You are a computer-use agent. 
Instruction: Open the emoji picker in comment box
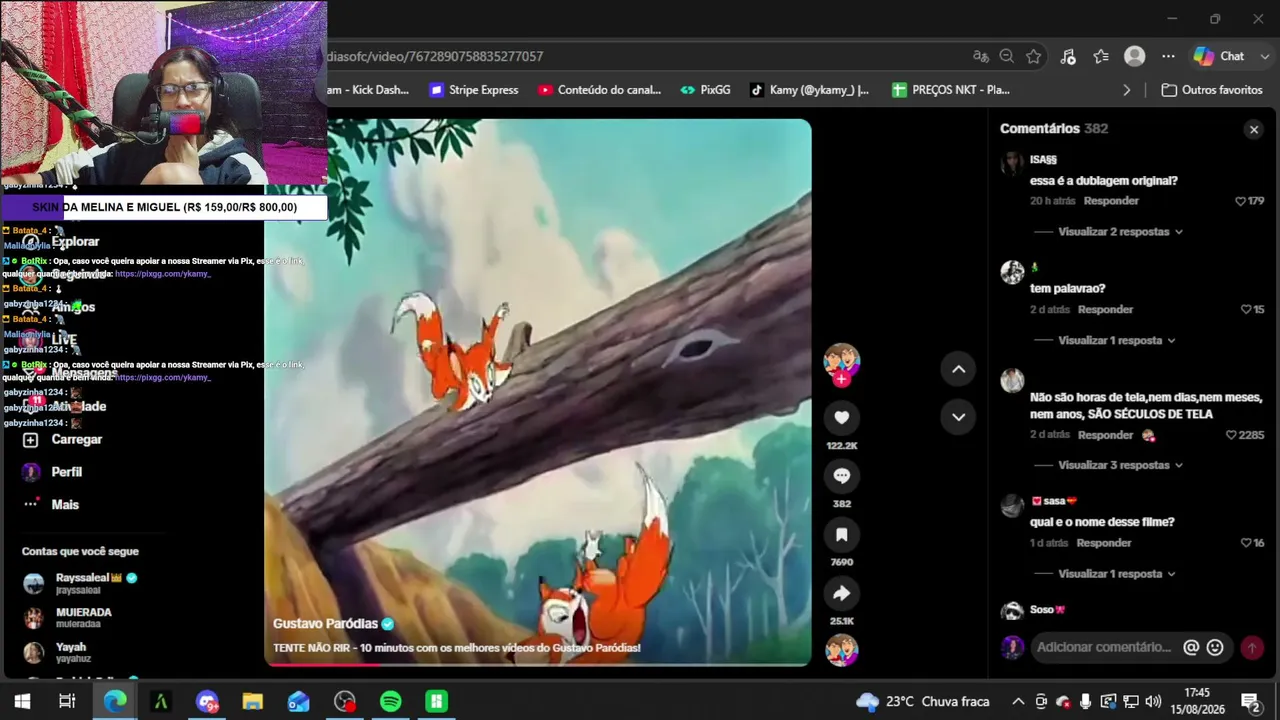(1215, 647)
